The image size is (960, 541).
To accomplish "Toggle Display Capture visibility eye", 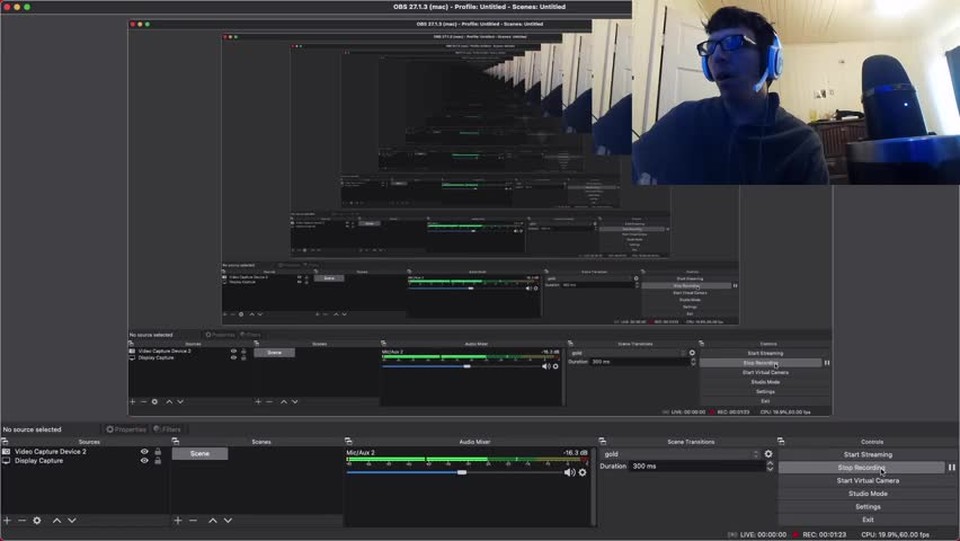I will click(x=144, y=461).
